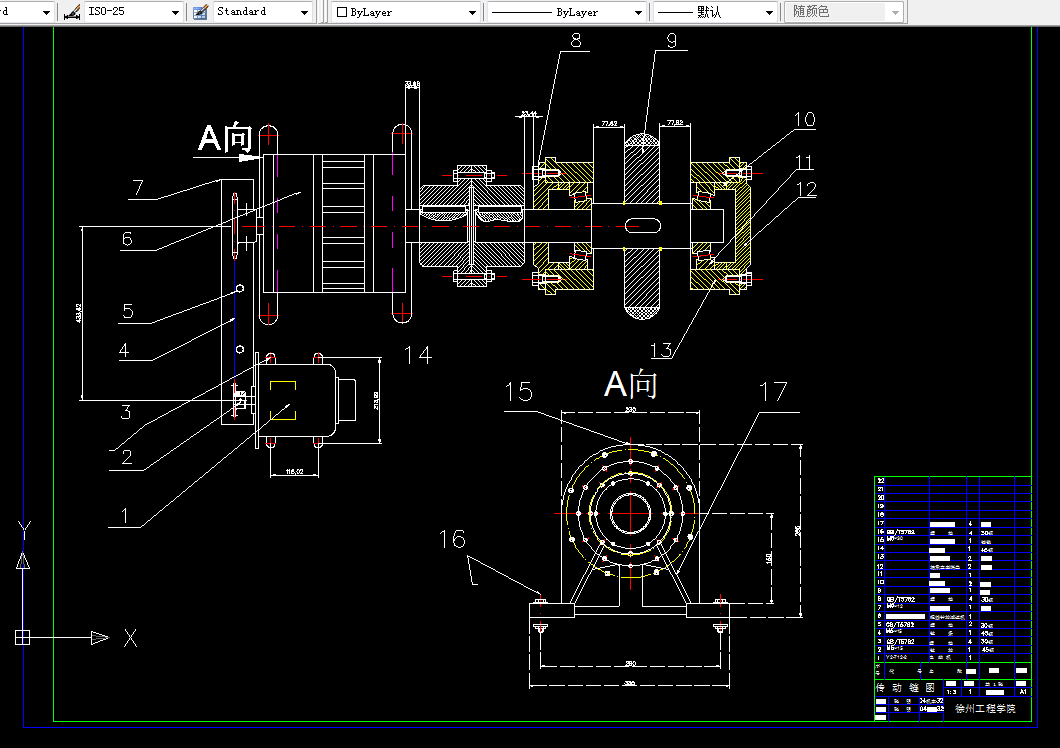Click the white ByLayer color swatch
The height and width of the screenshot is (748, 1060).
[342, 12]
